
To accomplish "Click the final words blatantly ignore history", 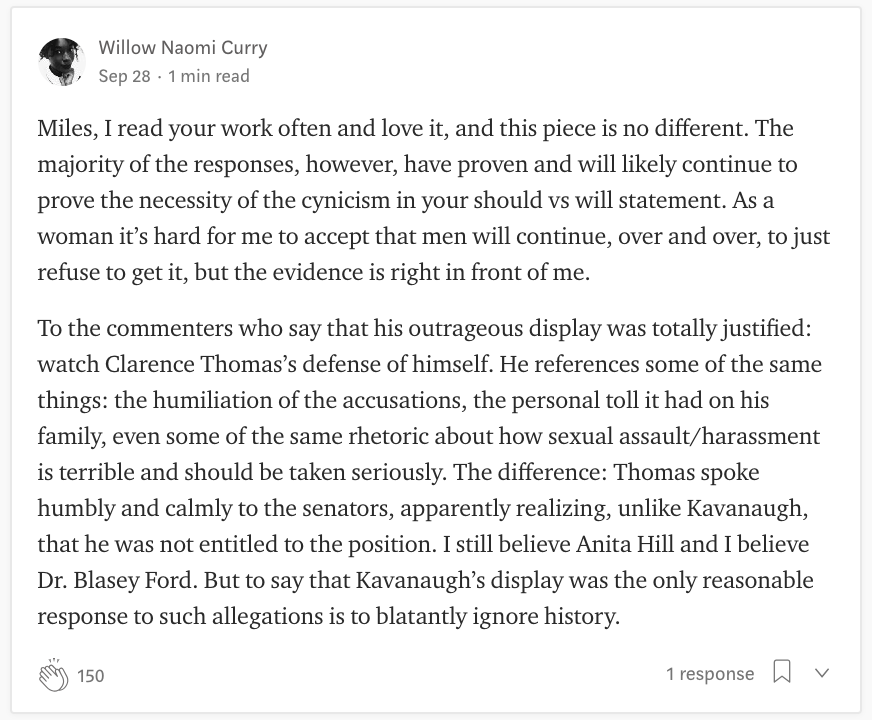I will (498, 617).
